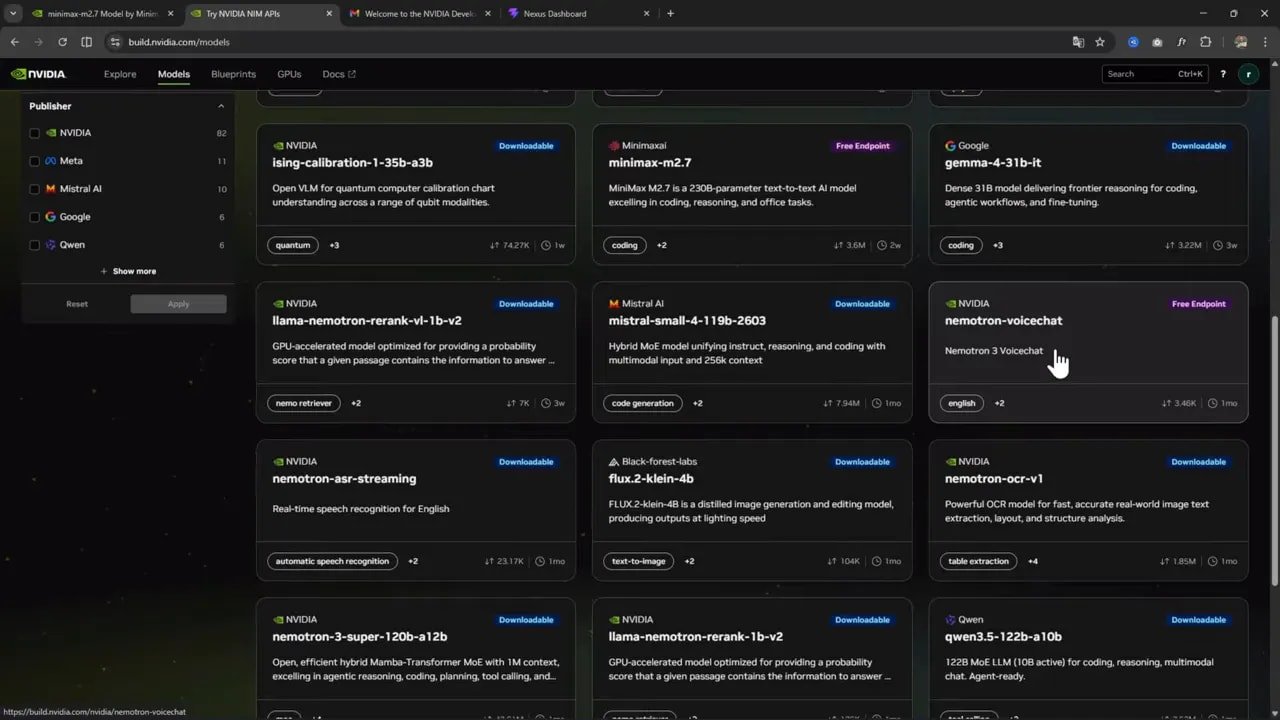Expand +4 tags on nemotron-ocr-v1 card
This screenshot has width=1280, height=720.
click(x=1032, y=561)
